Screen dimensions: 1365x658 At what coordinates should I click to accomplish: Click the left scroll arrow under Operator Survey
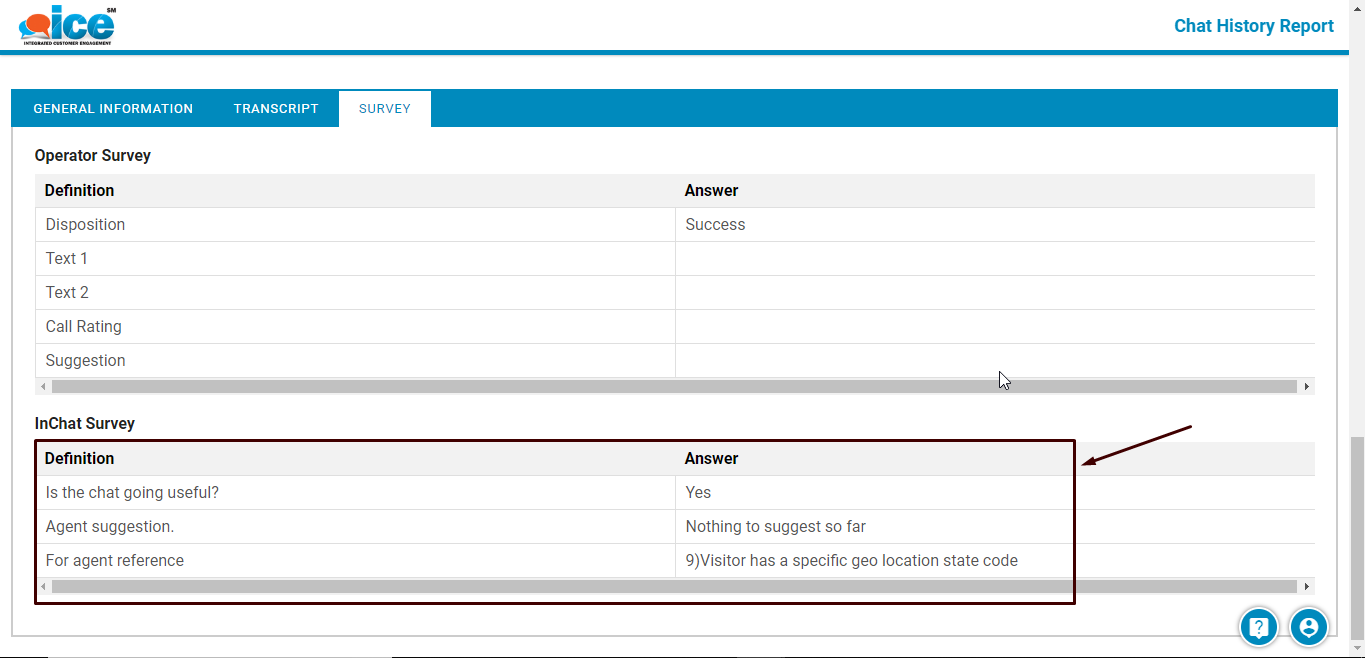(x=42, y=386)
